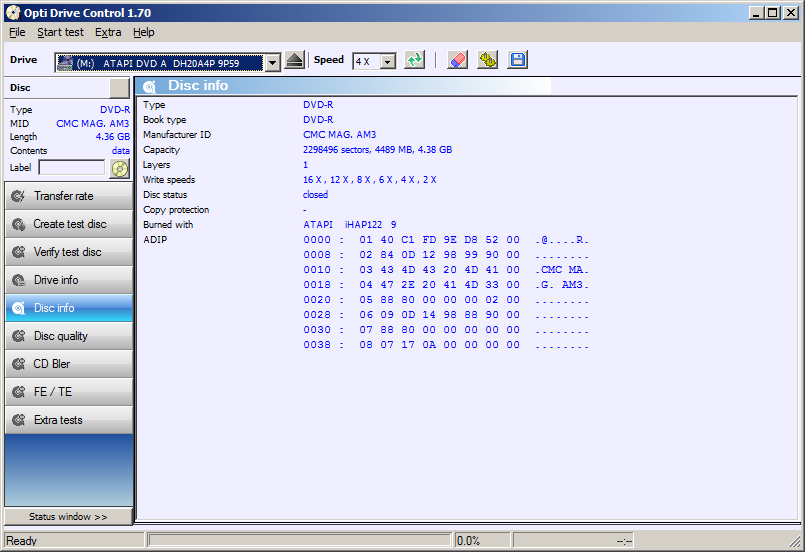
Task: Click the elapsed time status cell
Action: click(x=573, y=540)
